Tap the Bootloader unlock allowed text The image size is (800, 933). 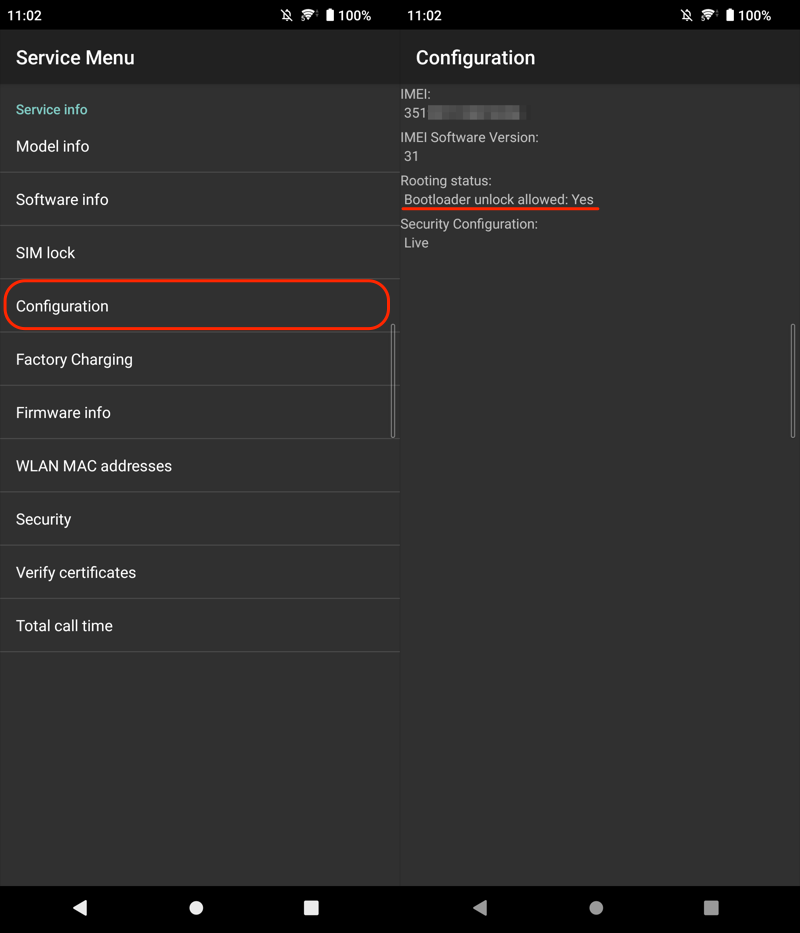[x=498, y=200]
